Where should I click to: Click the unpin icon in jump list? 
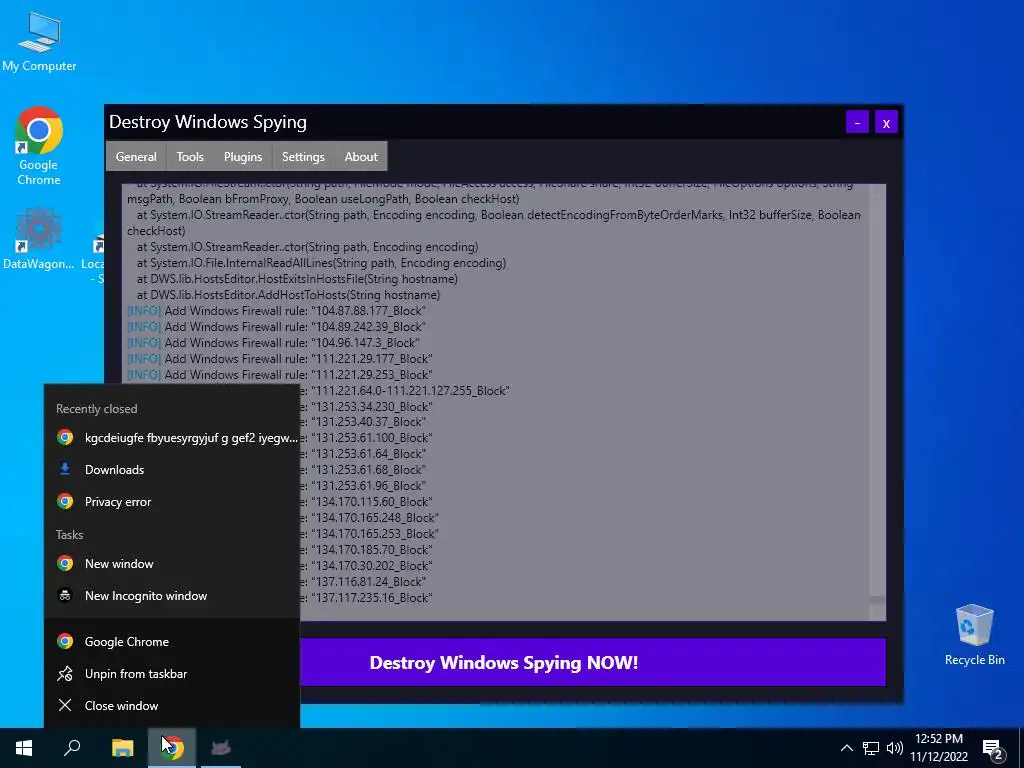click(65, 673)
